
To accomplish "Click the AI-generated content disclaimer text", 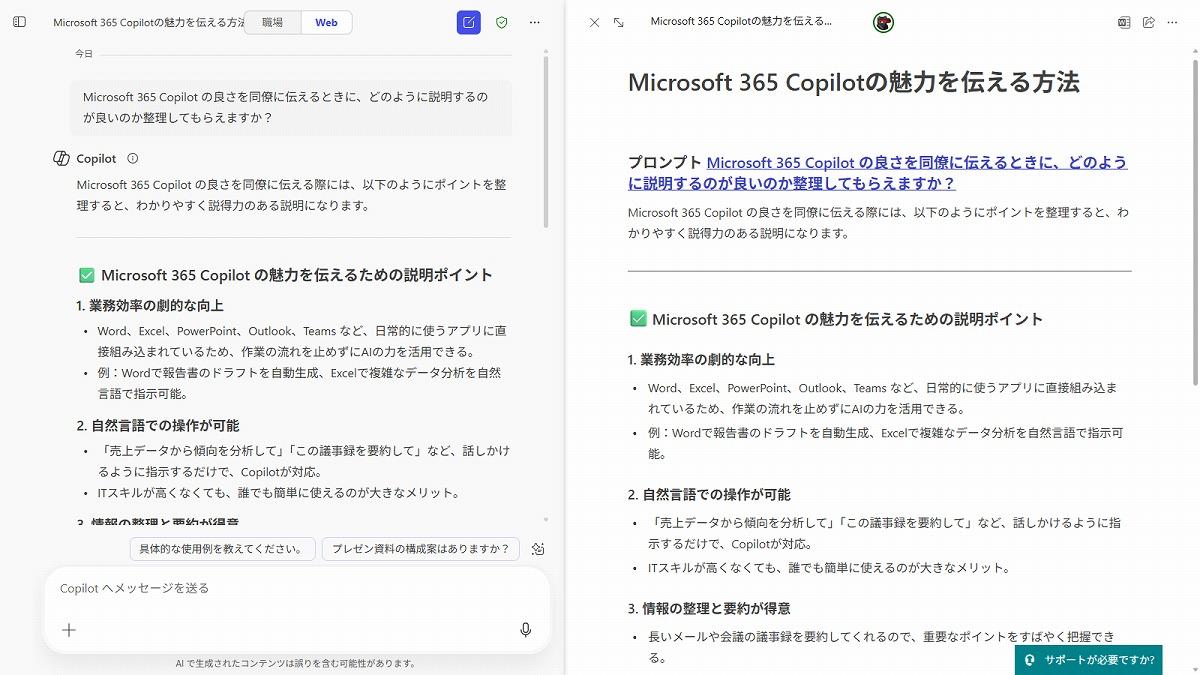I will (x=295, y=663).
